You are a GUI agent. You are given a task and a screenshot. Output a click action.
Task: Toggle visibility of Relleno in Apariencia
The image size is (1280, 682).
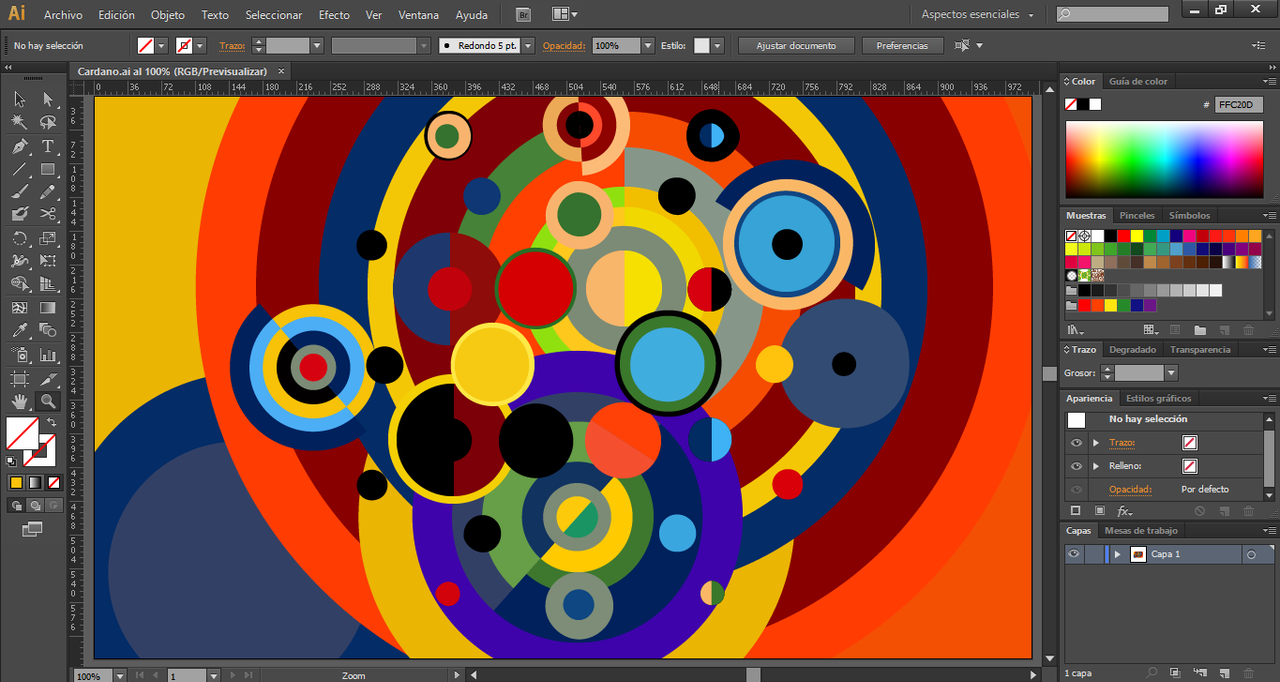1076,466
